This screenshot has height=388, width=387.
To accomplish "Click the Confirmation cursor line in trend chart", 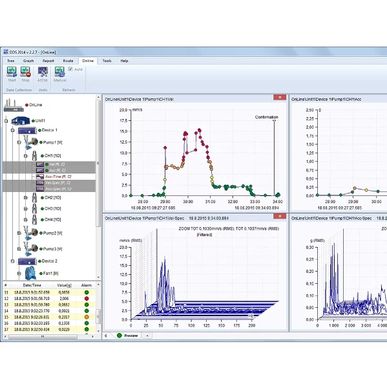I will [x=274, y=157].
